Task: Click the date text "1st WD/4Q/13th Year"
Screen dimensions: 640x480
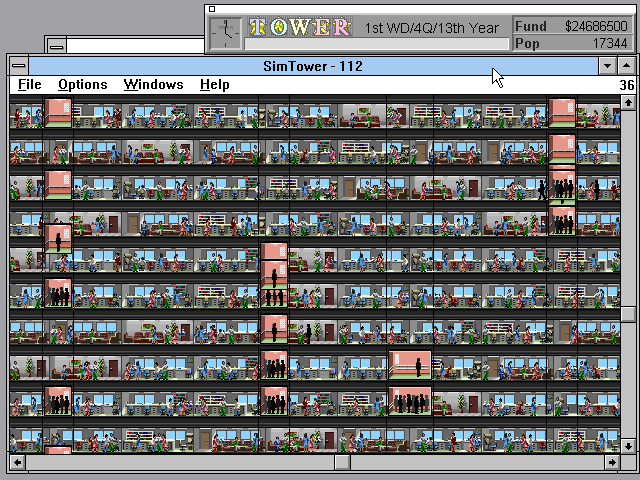Action: tap(431, 28)
